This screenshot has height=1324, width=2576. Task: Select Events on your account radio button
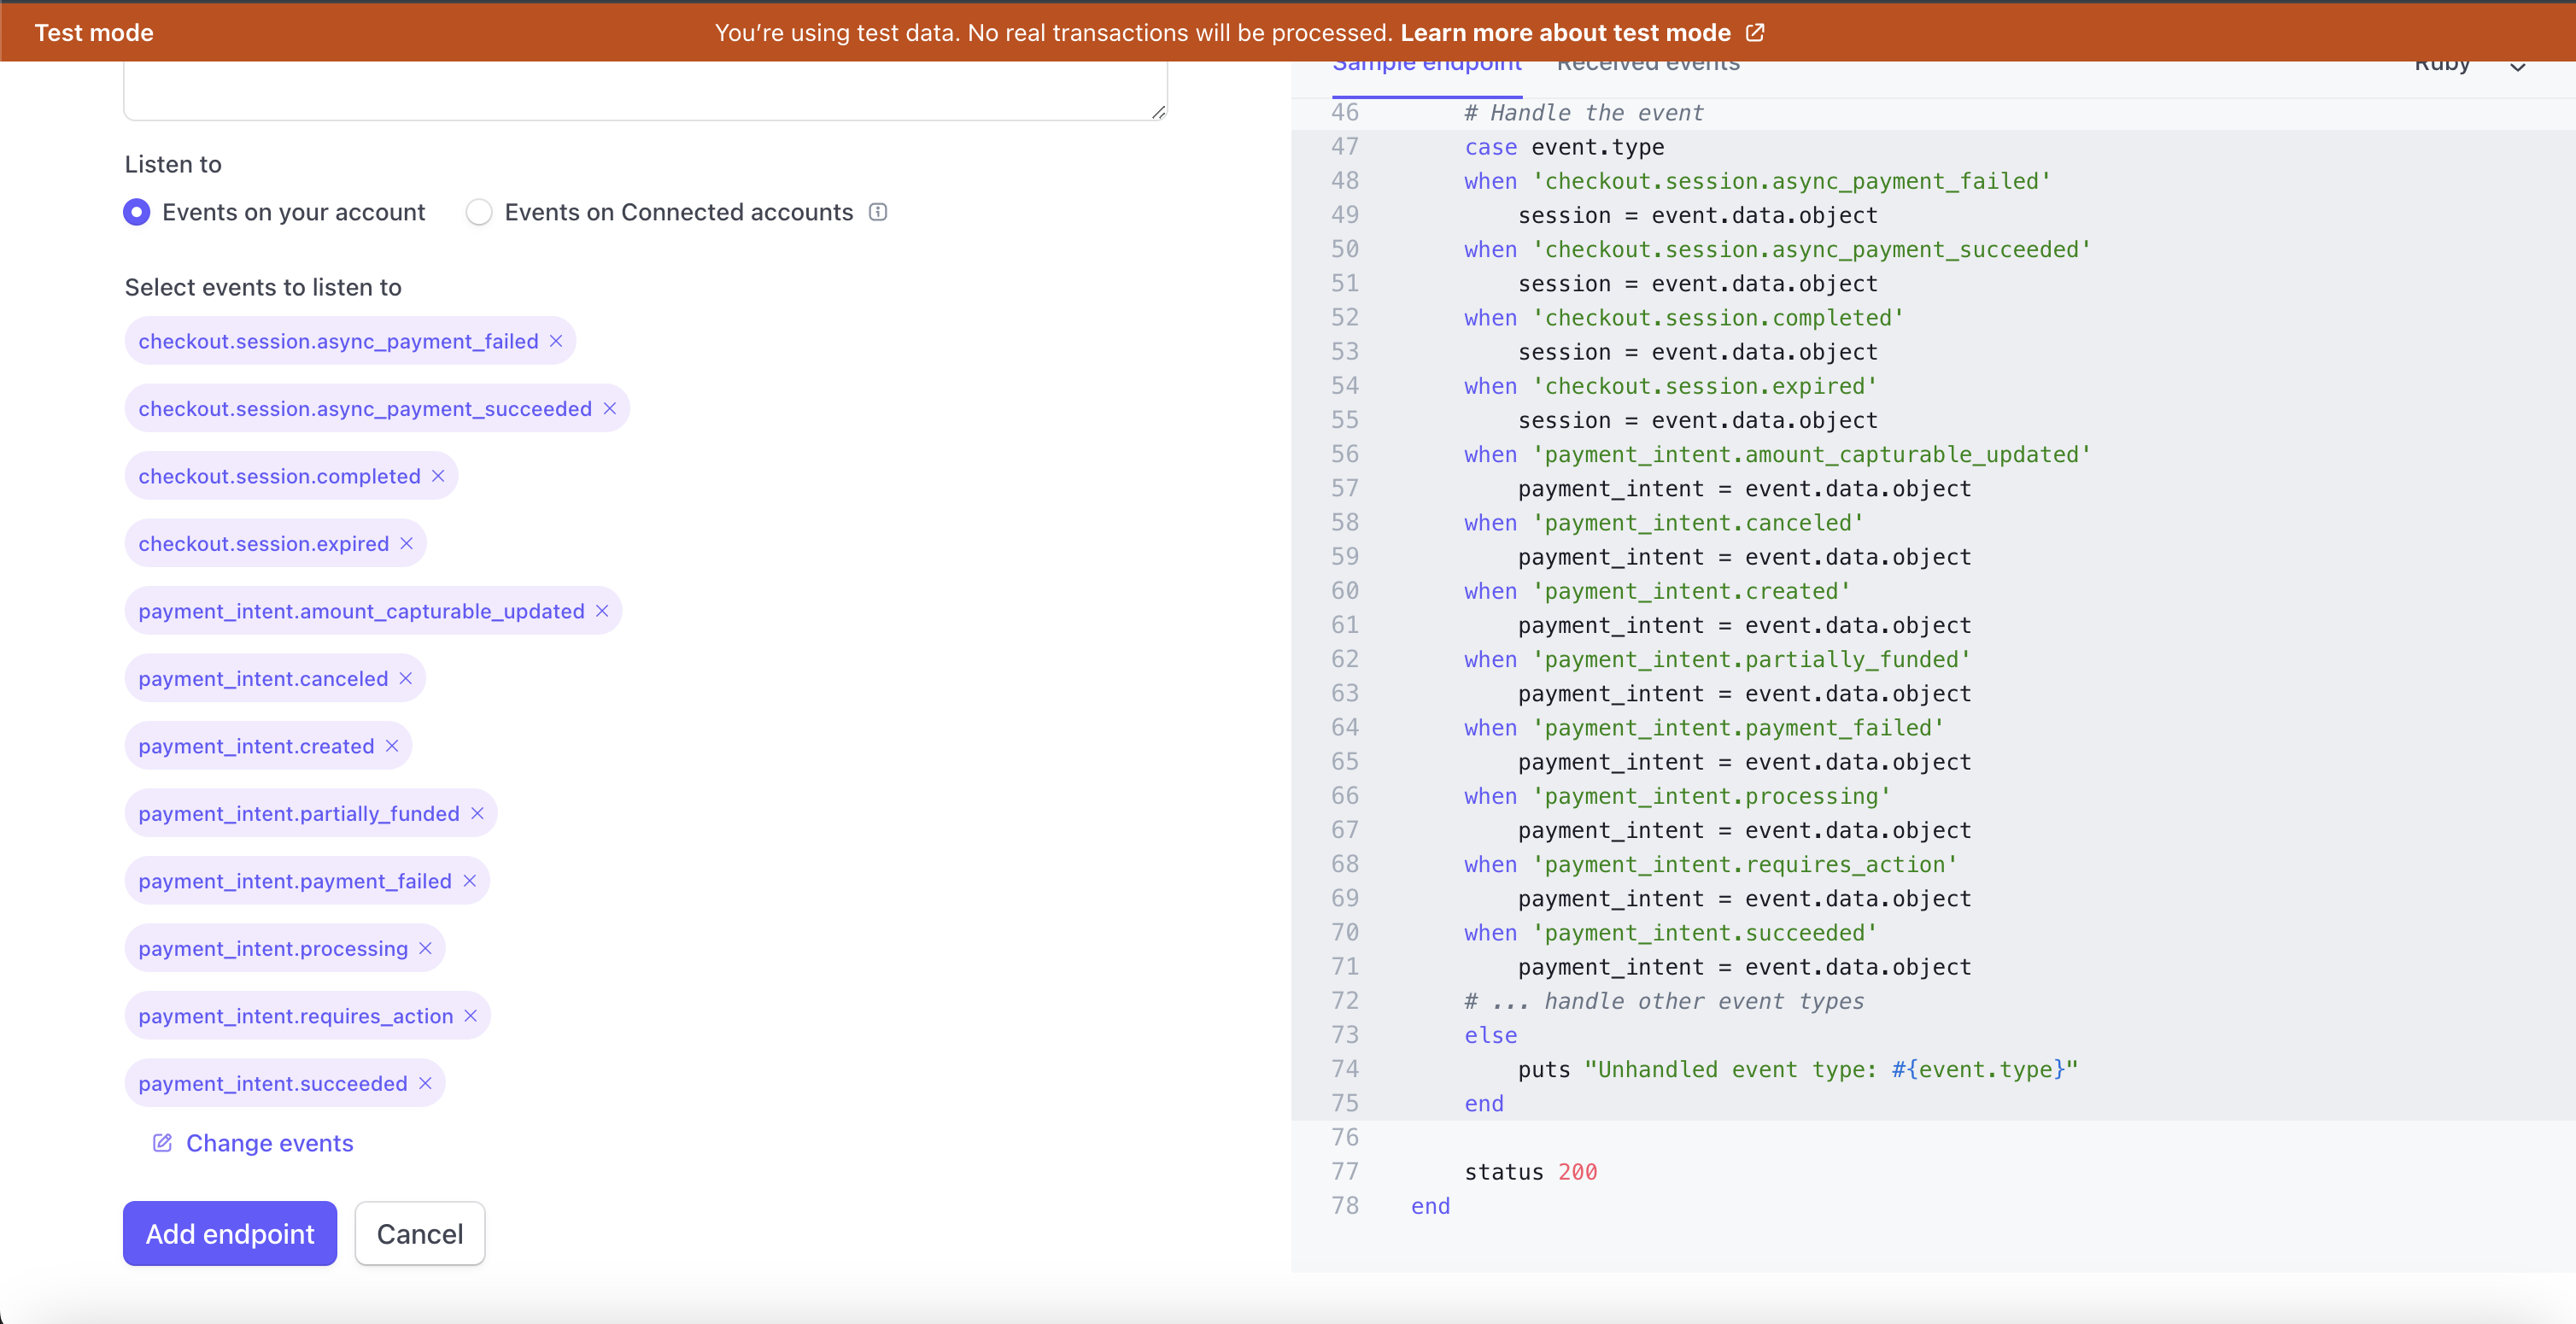click(135, 211)
